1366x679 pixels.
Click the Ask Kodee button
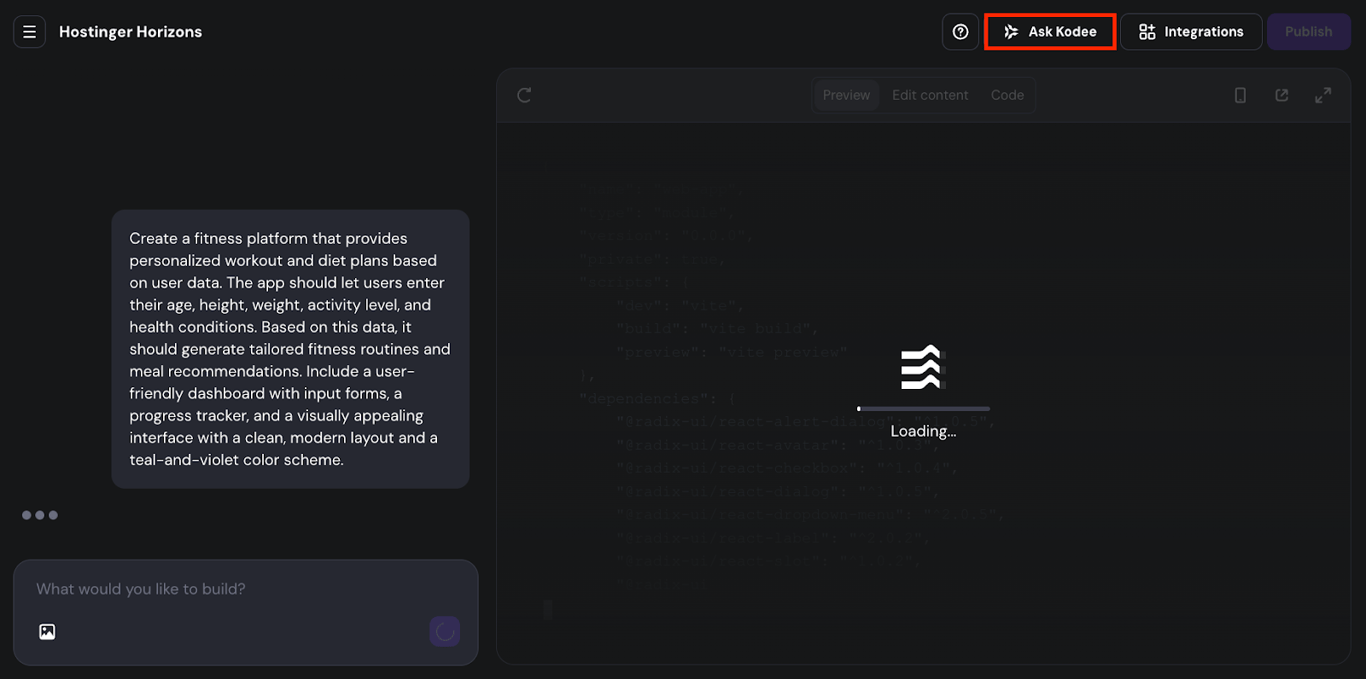click(x=1049, y=31)
